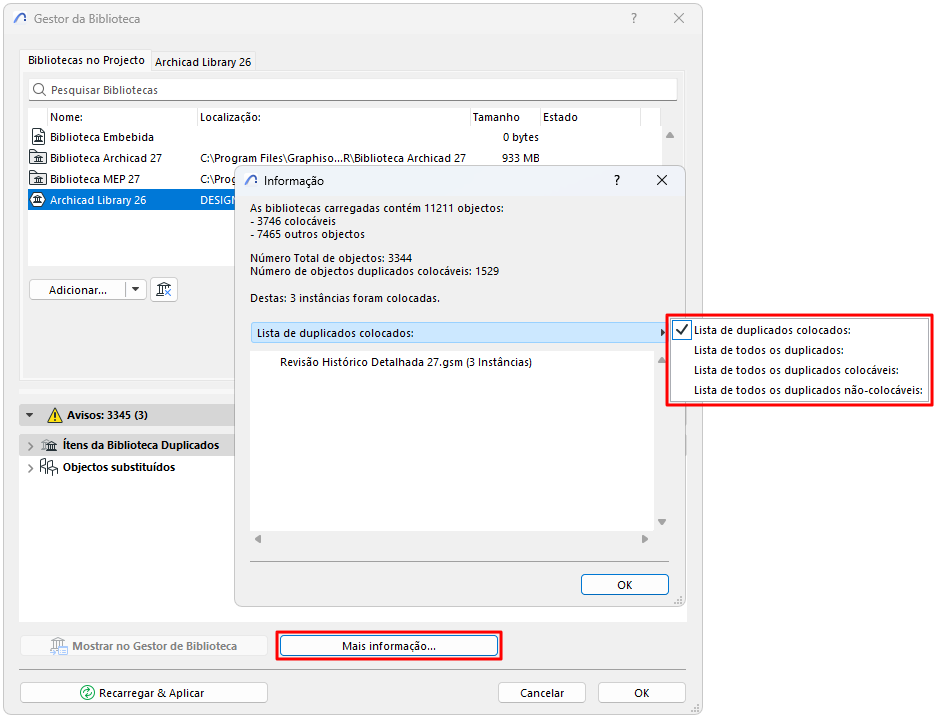Click OK in the Informação dialog

click(x=624, y=585)
